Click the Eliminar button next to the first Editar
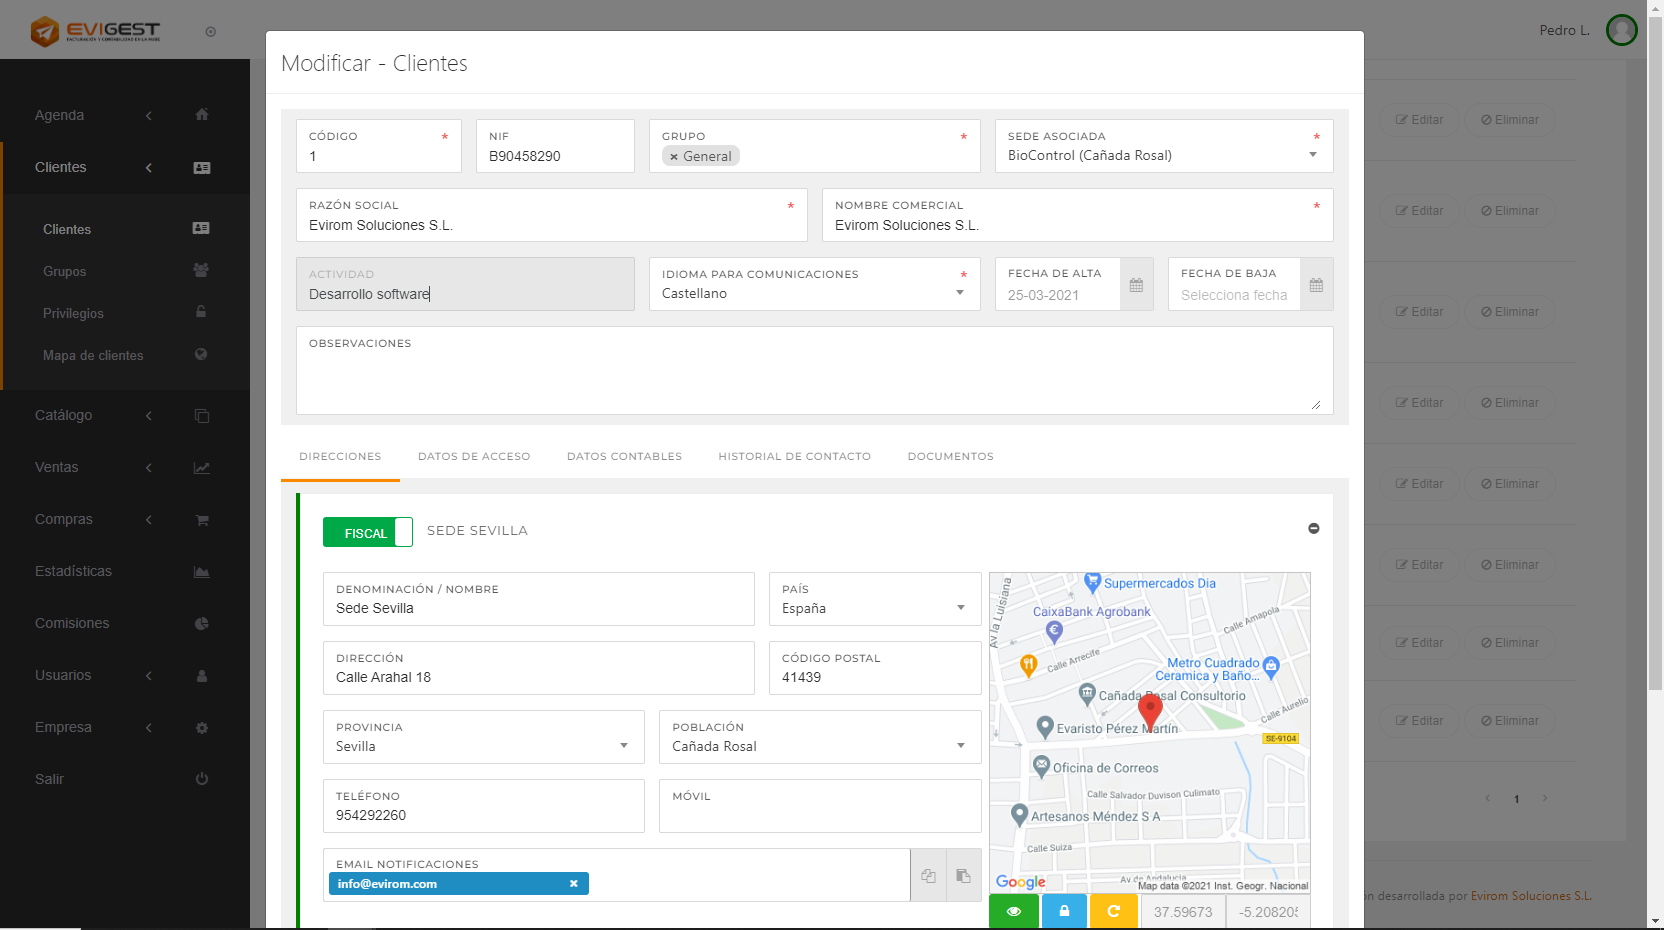The image size is (1664, 930). click(x=1509, y=120)
